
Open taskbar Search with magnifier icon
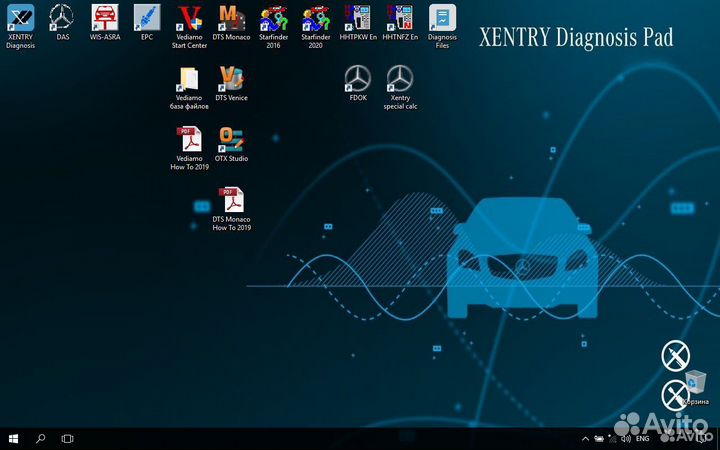(40, 439)
